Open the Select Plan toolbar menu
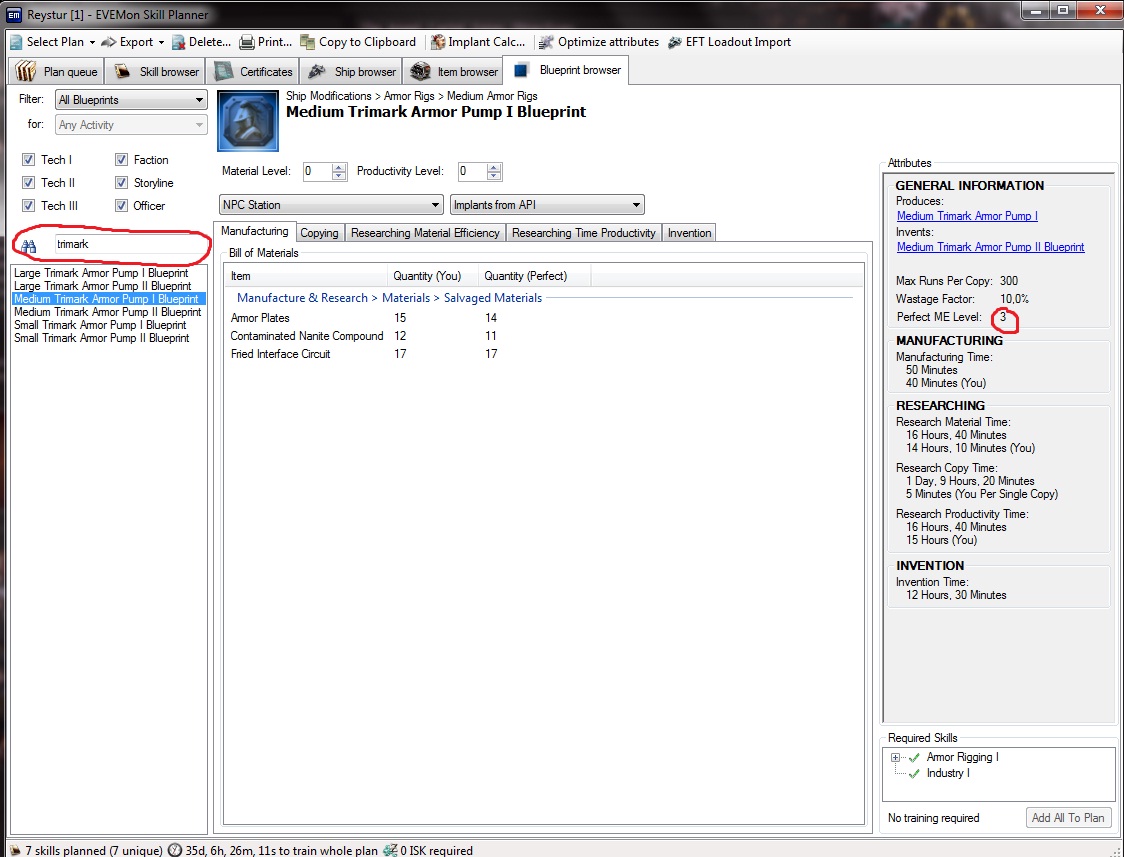 tap(52, 42)
